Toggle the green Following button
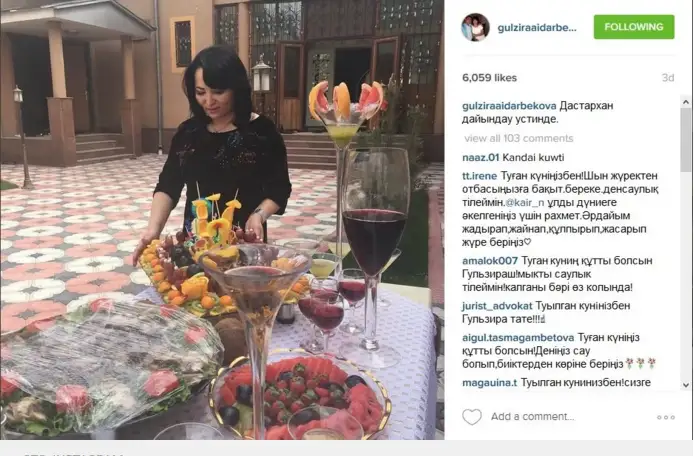The height and width of the screenshot is (456, 694). click(634, 27)
